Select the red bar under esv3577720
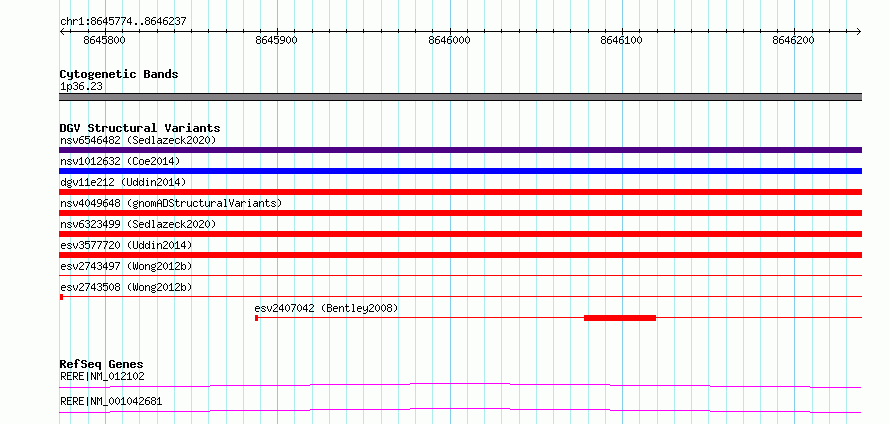 tap(460, 255)
